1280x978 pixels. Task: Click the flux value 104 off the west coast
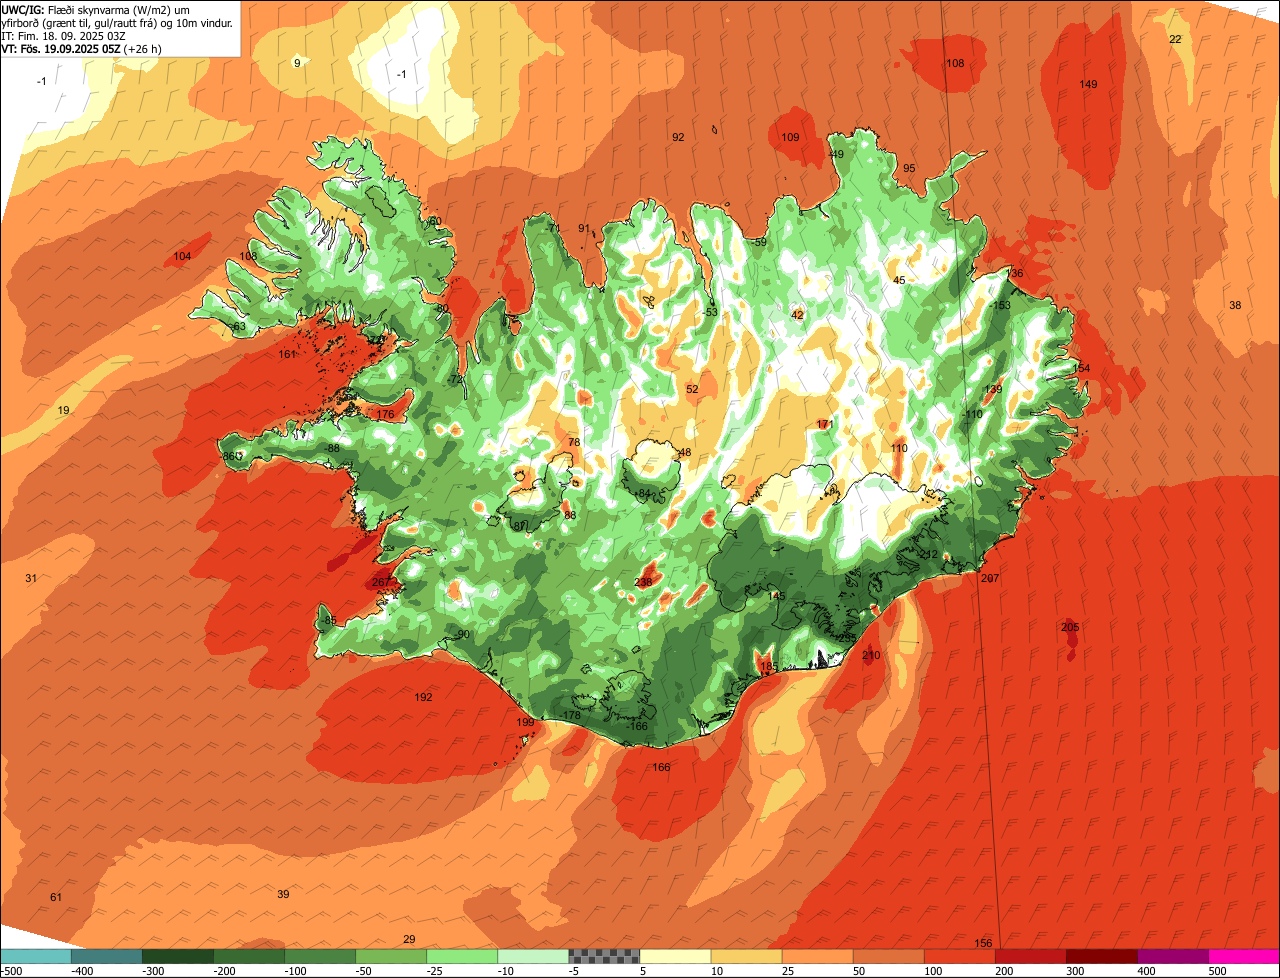pos(182,257)
